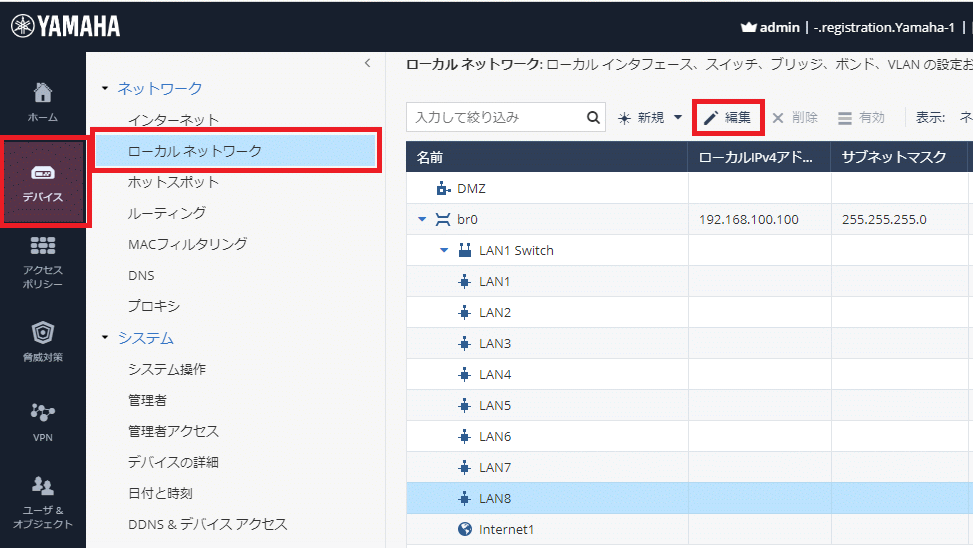Open the Home icon in sidebar

(42, 100)
